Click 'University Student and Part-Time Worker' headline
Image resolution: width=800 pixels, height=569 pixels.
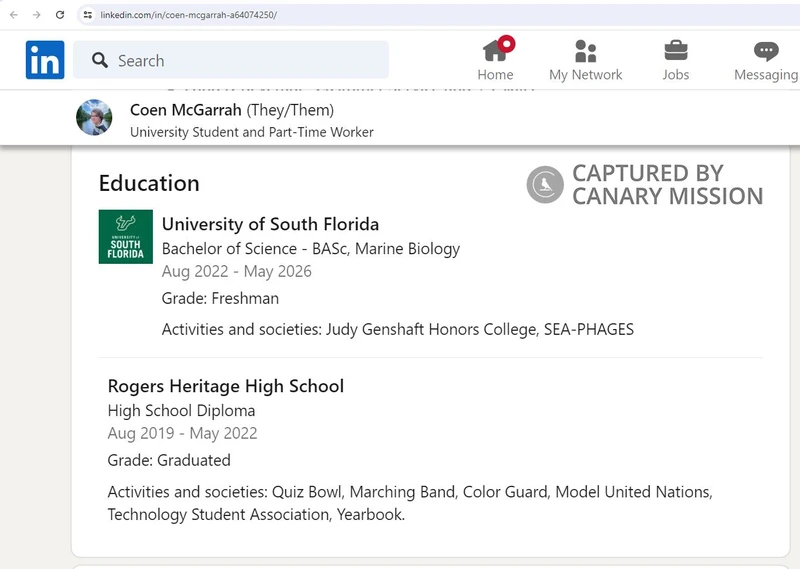click(252, 132)
